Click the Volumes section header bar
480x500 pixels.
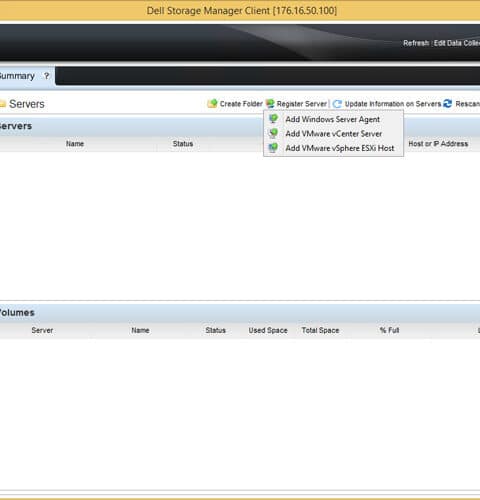pyautogui.click(x=240, y=313)
